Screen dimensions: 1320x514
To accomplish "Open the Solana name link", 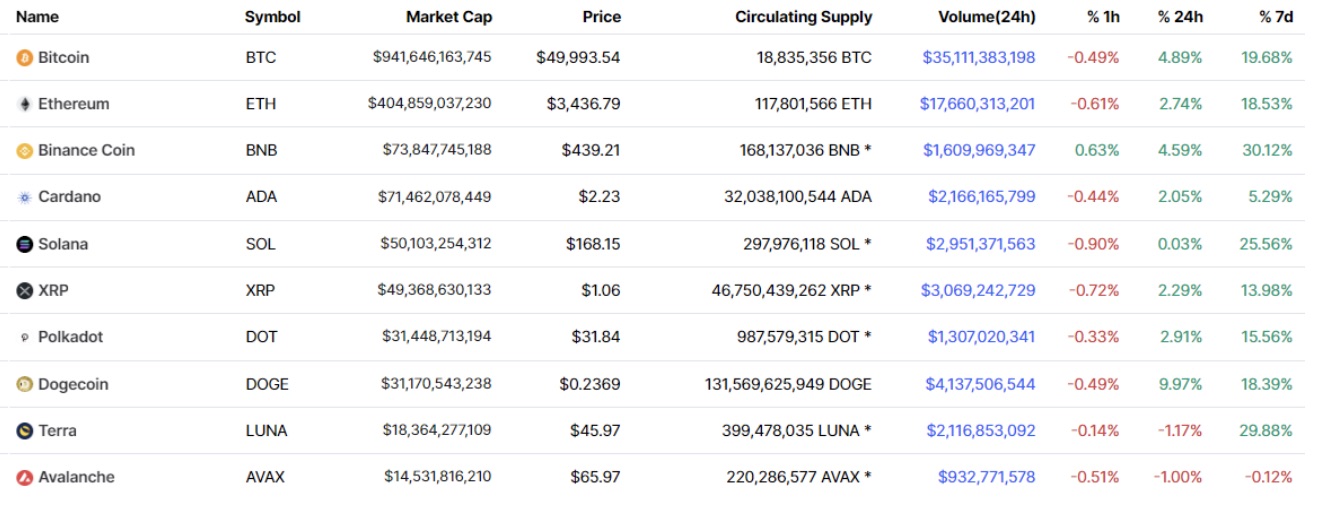I will (x=63, y=244).
